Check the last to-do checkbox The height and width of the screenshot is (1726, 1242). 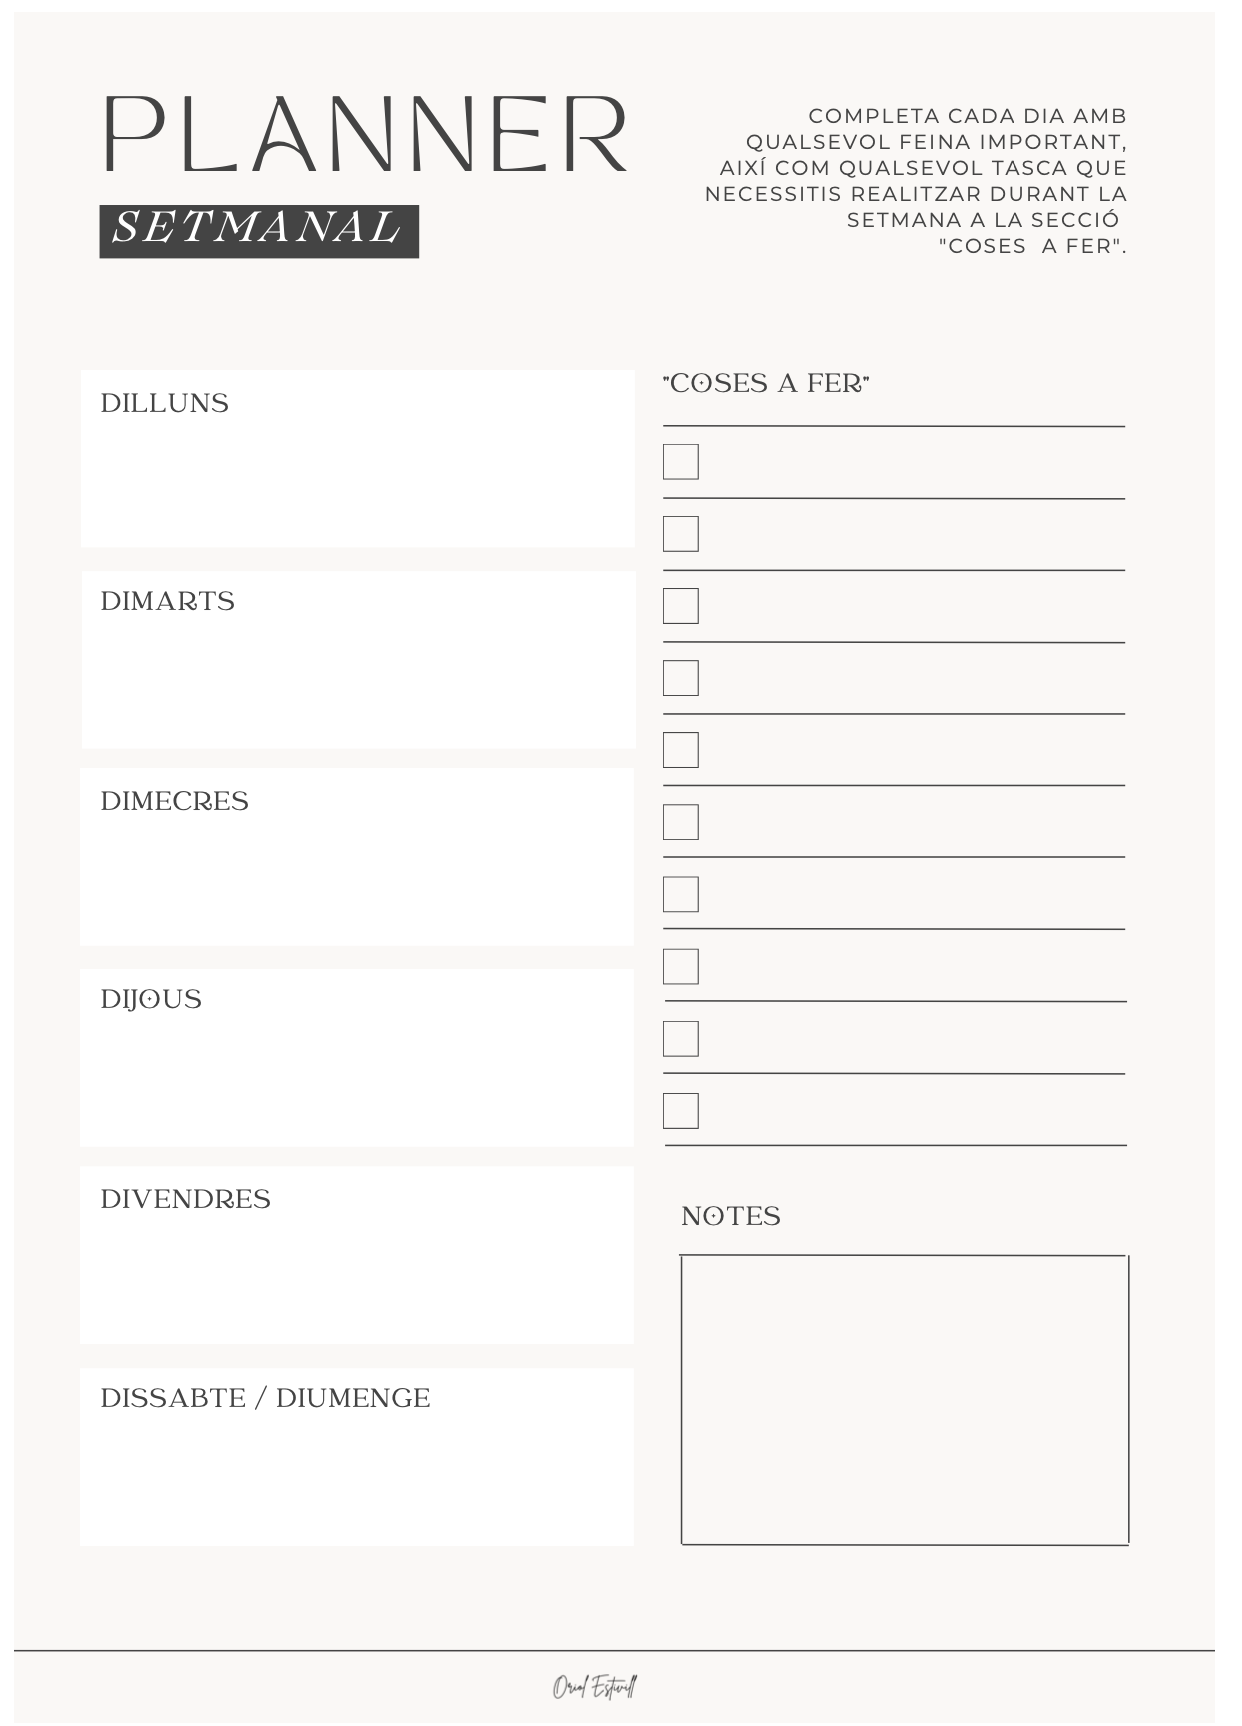[680, 1111]
